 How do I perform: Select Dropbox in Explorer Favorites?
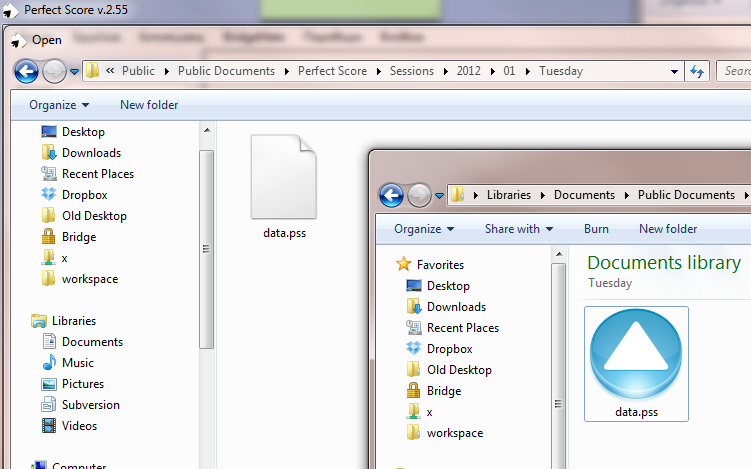coord(439,349)
